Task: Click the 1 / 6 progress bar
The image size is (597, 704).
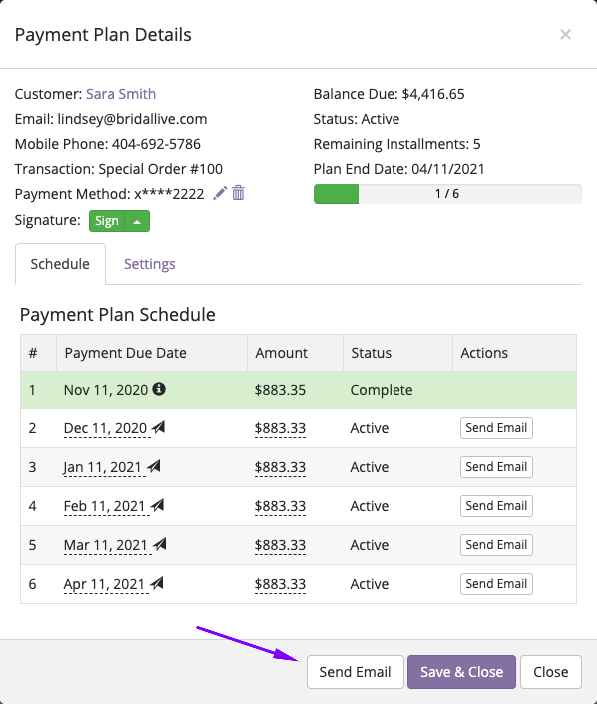Action: click(x=448, y=194)
